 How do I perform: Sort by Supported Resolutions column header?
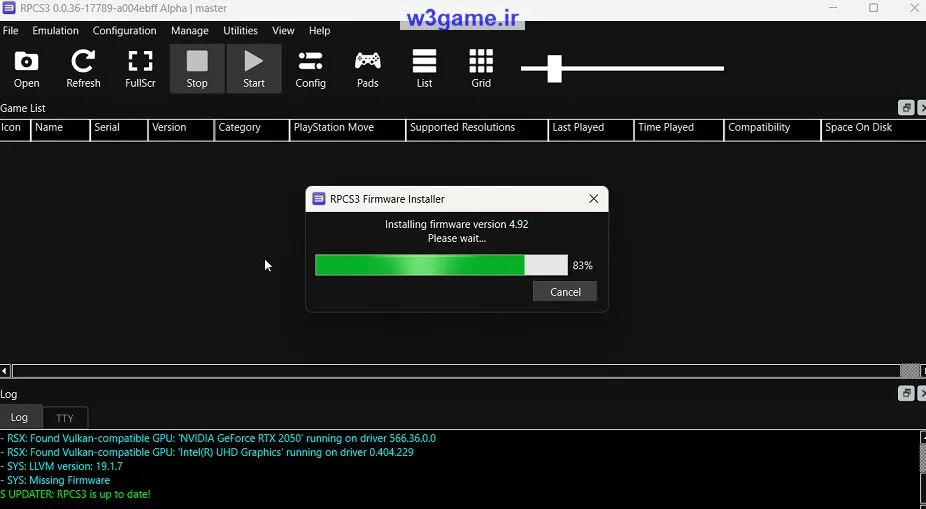pyautogui.click(x=477, y=130)
